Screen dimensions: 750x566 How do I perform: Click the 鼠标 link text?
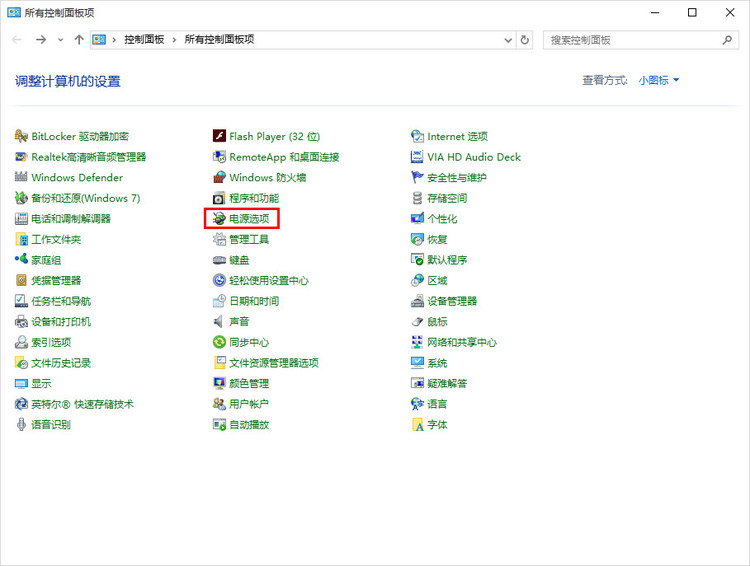click(x=437, y=322)
